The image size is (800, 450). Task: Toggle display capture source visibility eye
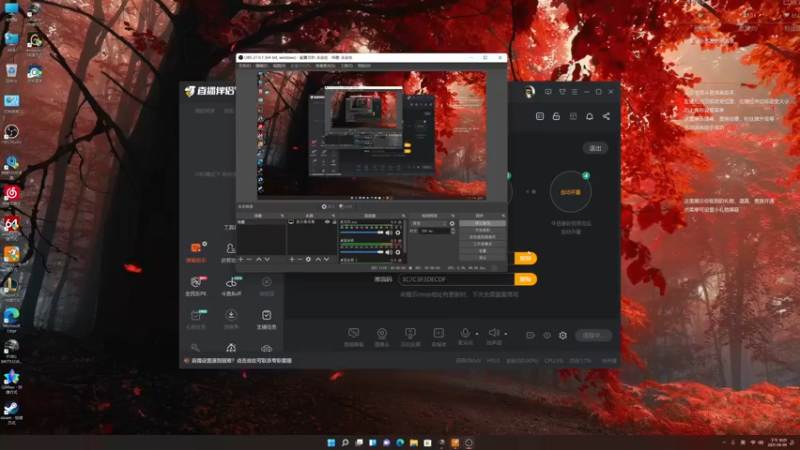[x=328, y=222]
